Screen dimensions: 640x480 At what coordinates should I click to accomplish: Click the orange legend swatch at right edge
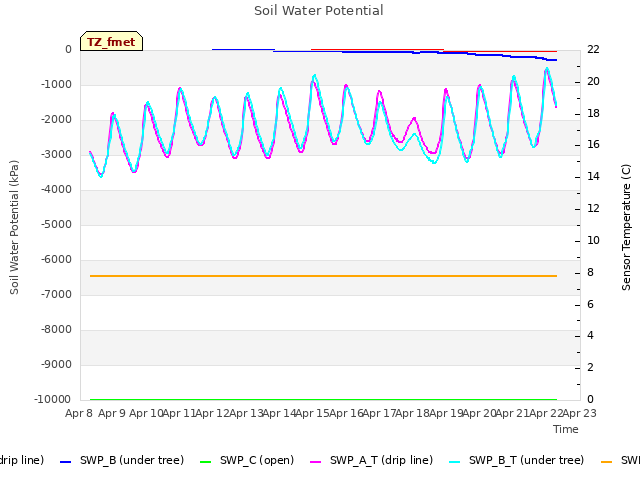[x=607, y=462]
